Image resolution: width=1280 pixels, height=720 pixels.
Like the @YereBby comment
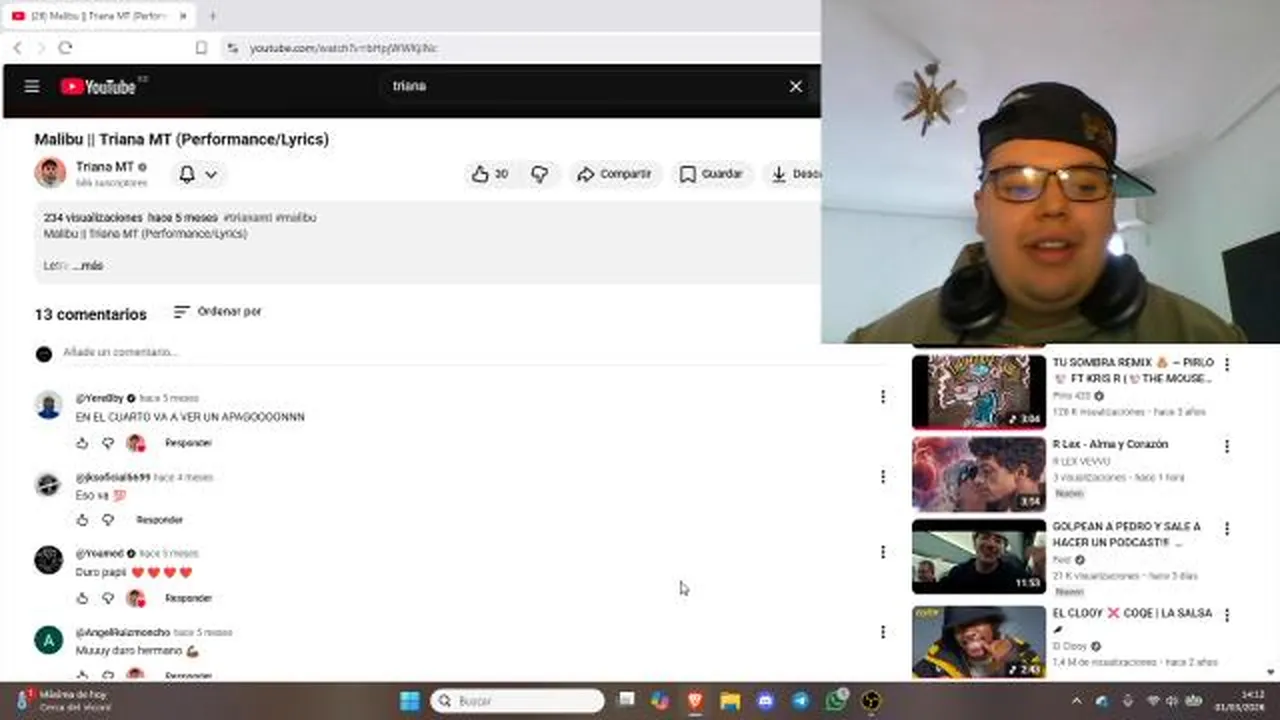pyautogui.click(x=82, y=443)
